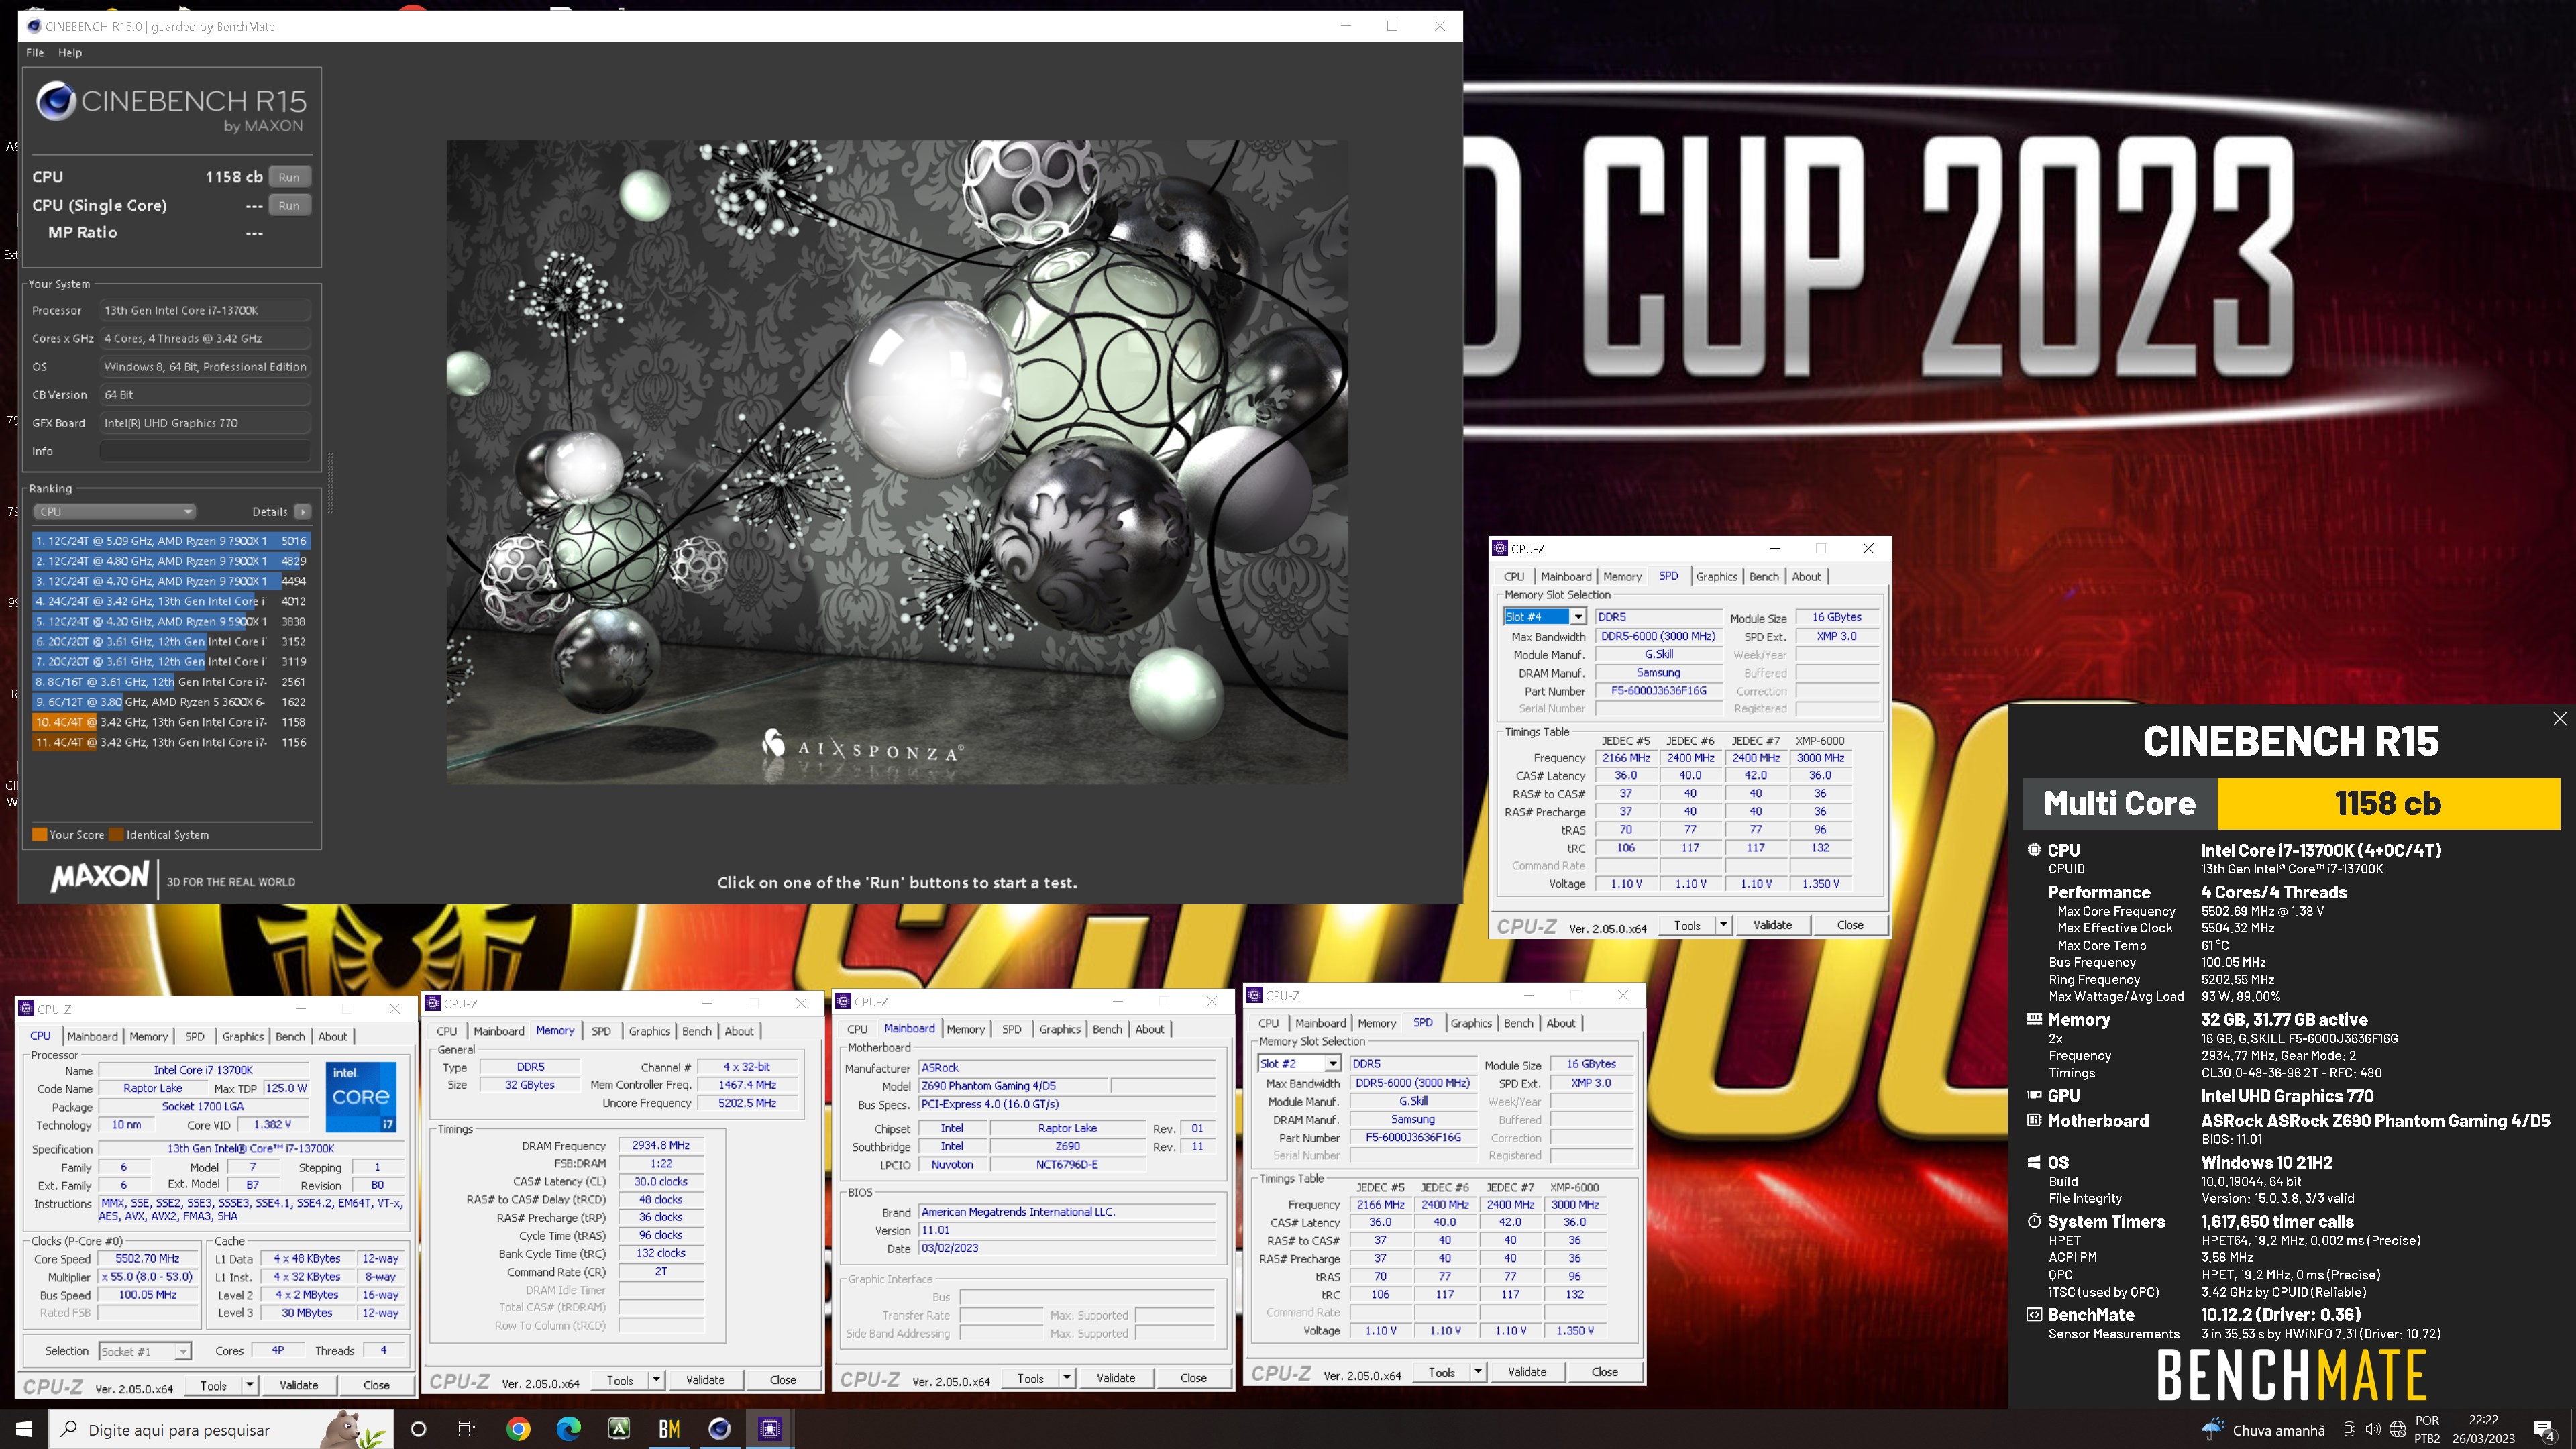The image size is (2576, 1449).
Task: Open network globe icon in system tray
Action: pyautogui.click(x=2397, y=1429)
